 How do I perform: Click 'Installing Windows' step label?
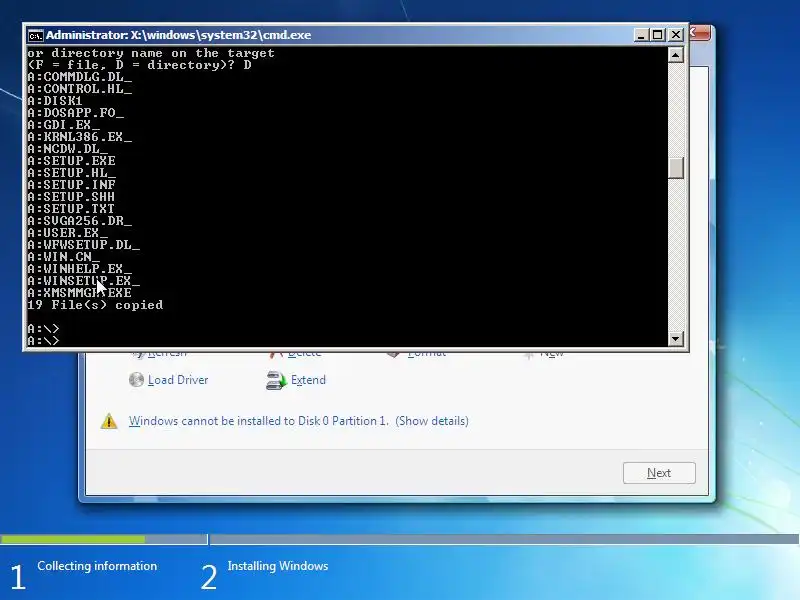278,566
